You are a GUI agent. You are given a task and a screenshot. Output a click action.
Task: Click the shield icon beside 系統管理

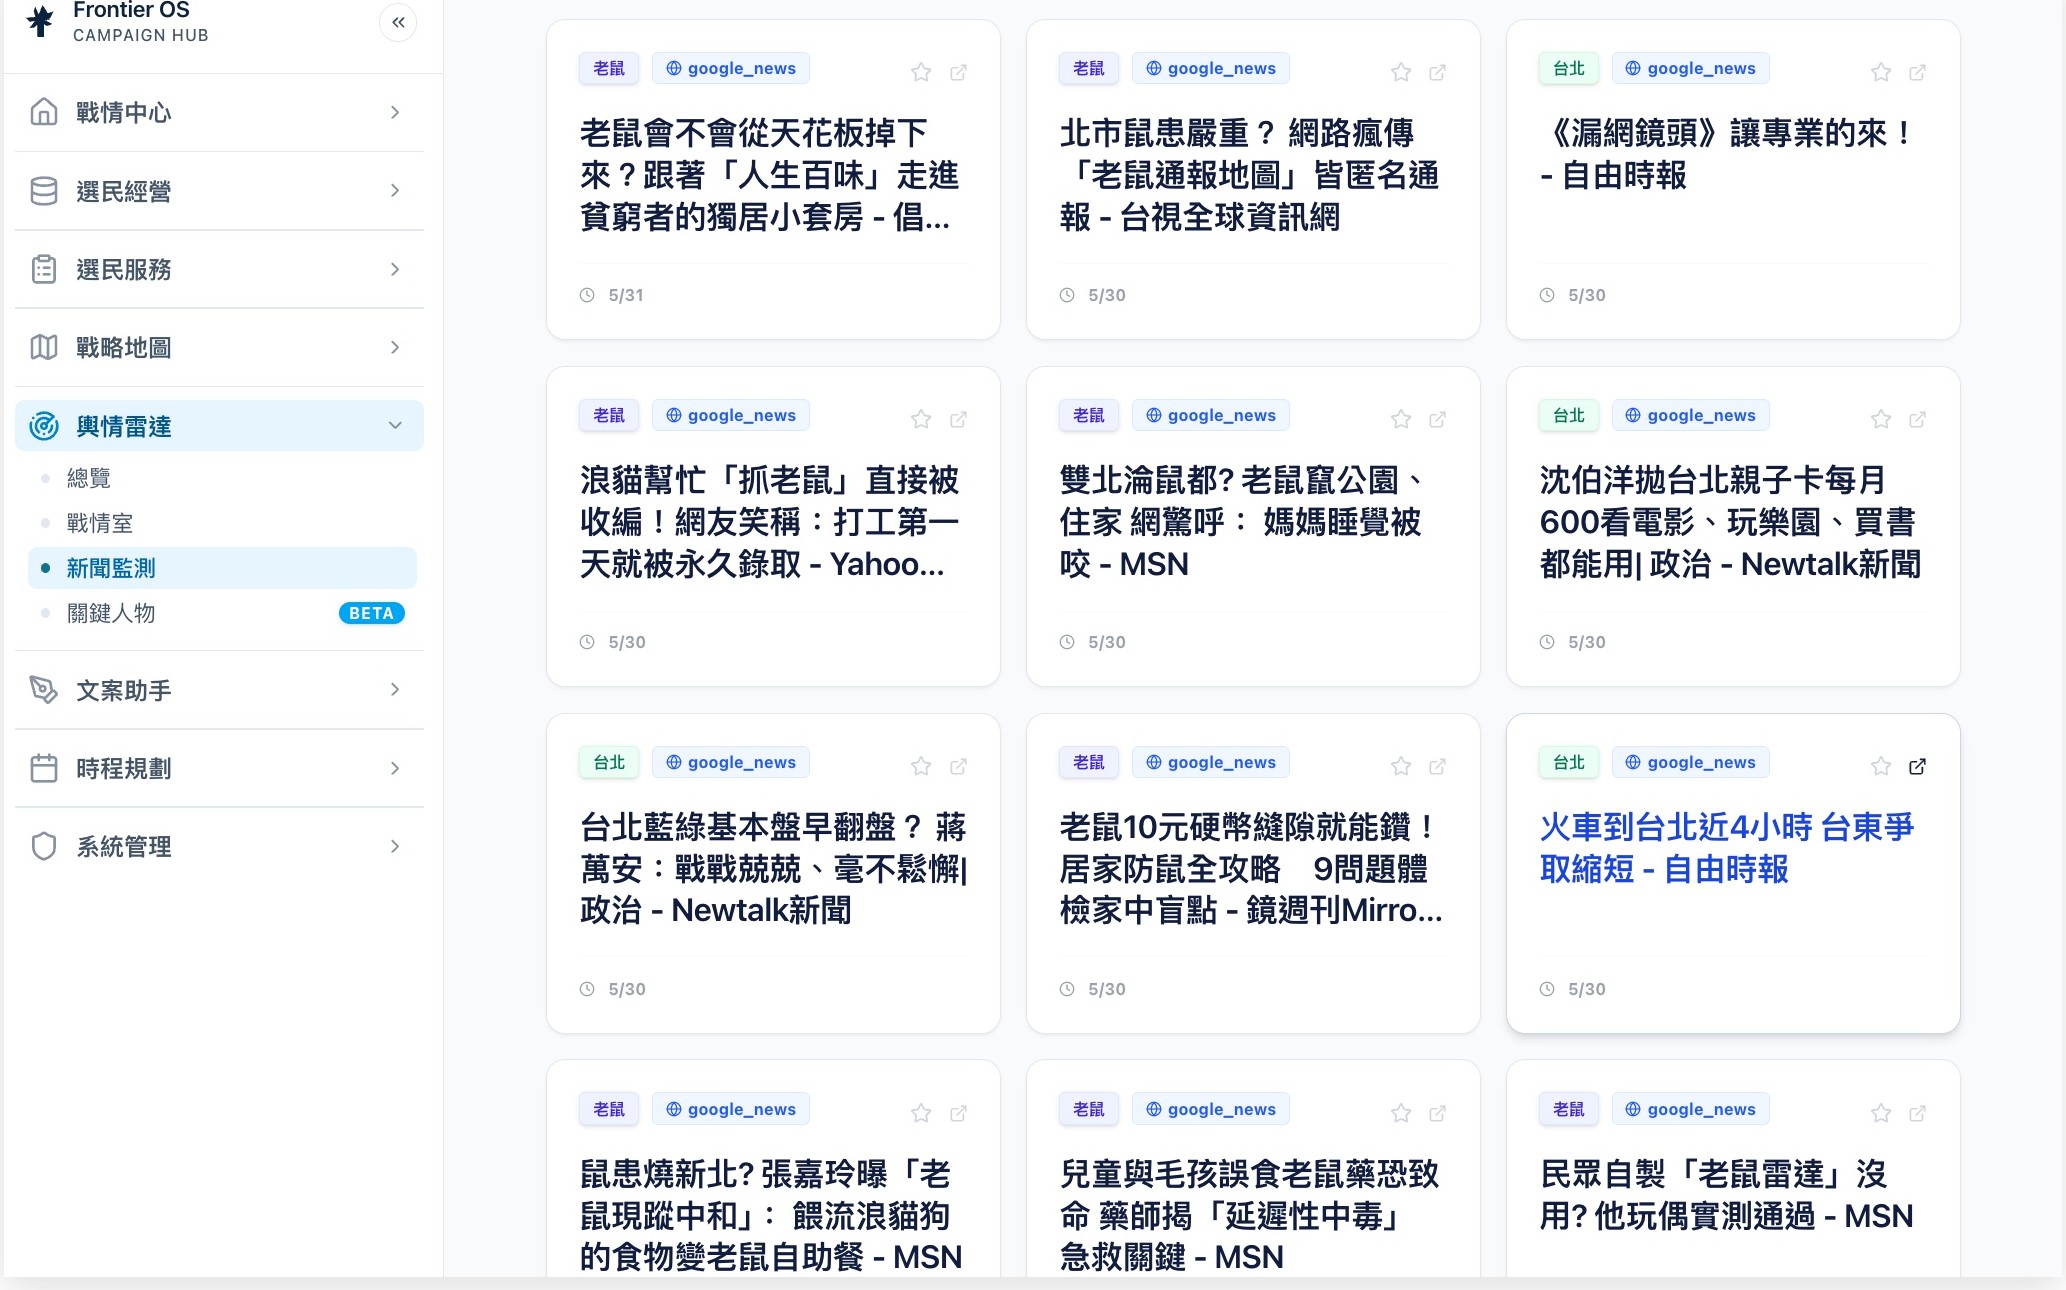[44, 846]
